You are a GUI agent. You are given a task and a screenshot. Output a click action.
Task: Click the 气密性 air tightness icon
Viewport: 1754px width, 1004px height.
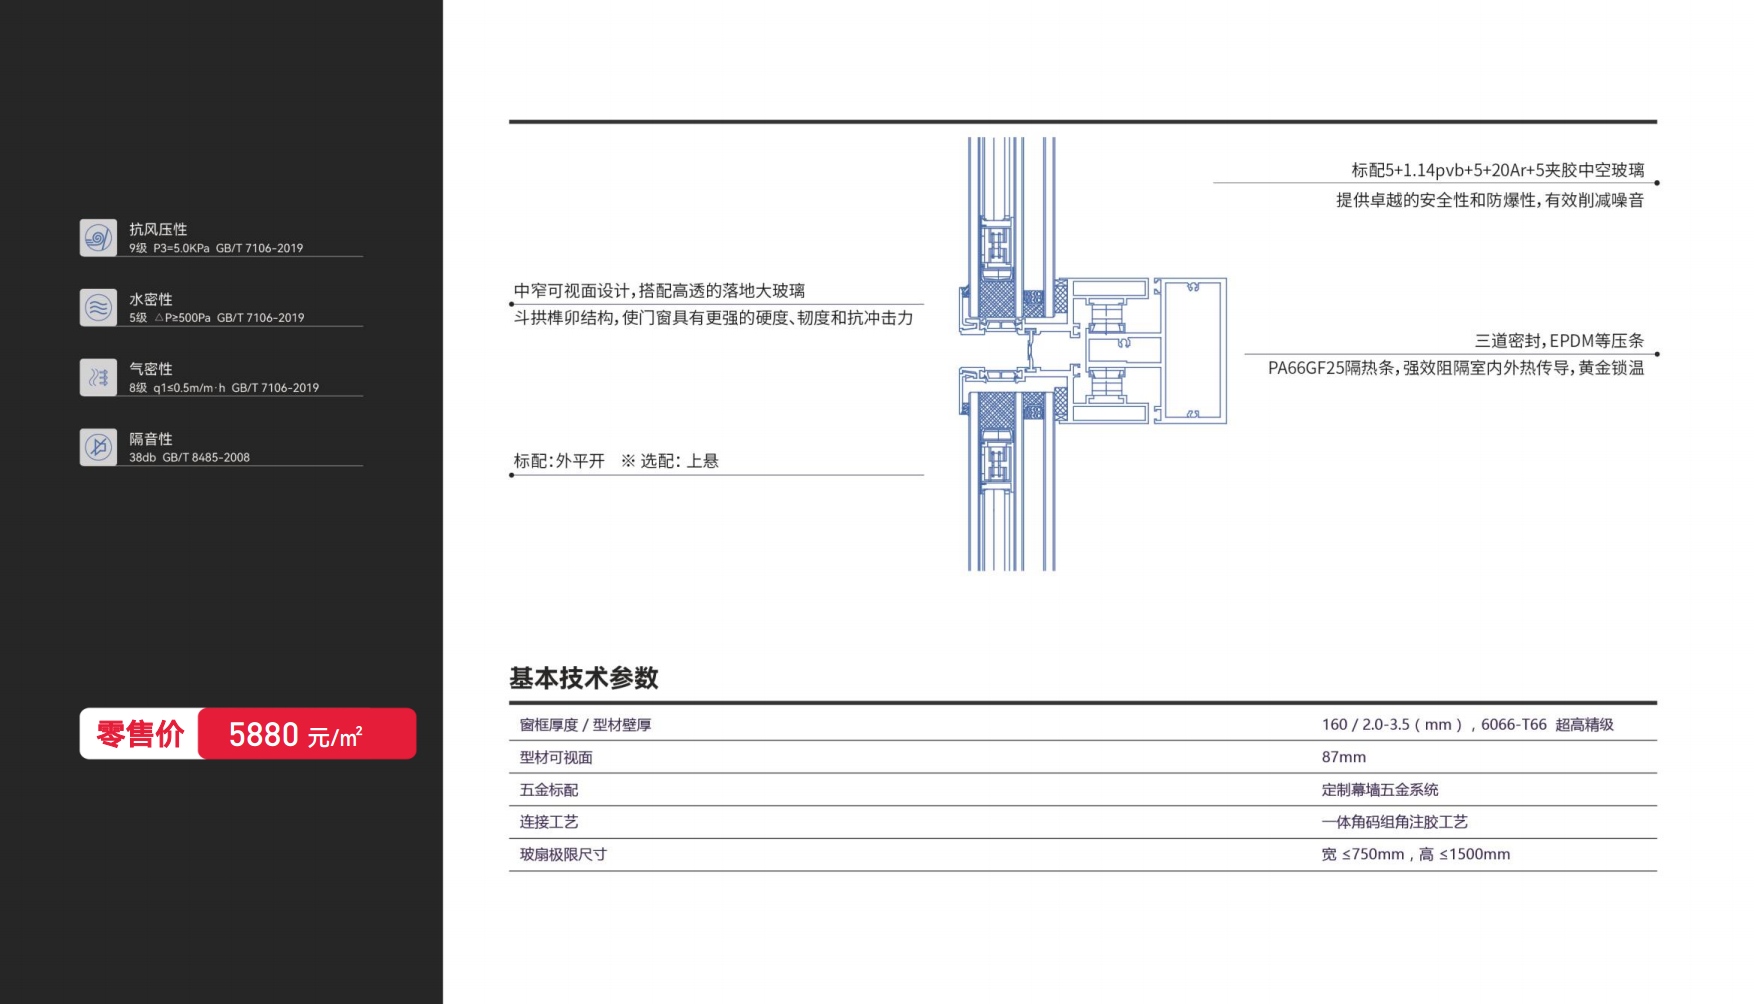(98, 378)
